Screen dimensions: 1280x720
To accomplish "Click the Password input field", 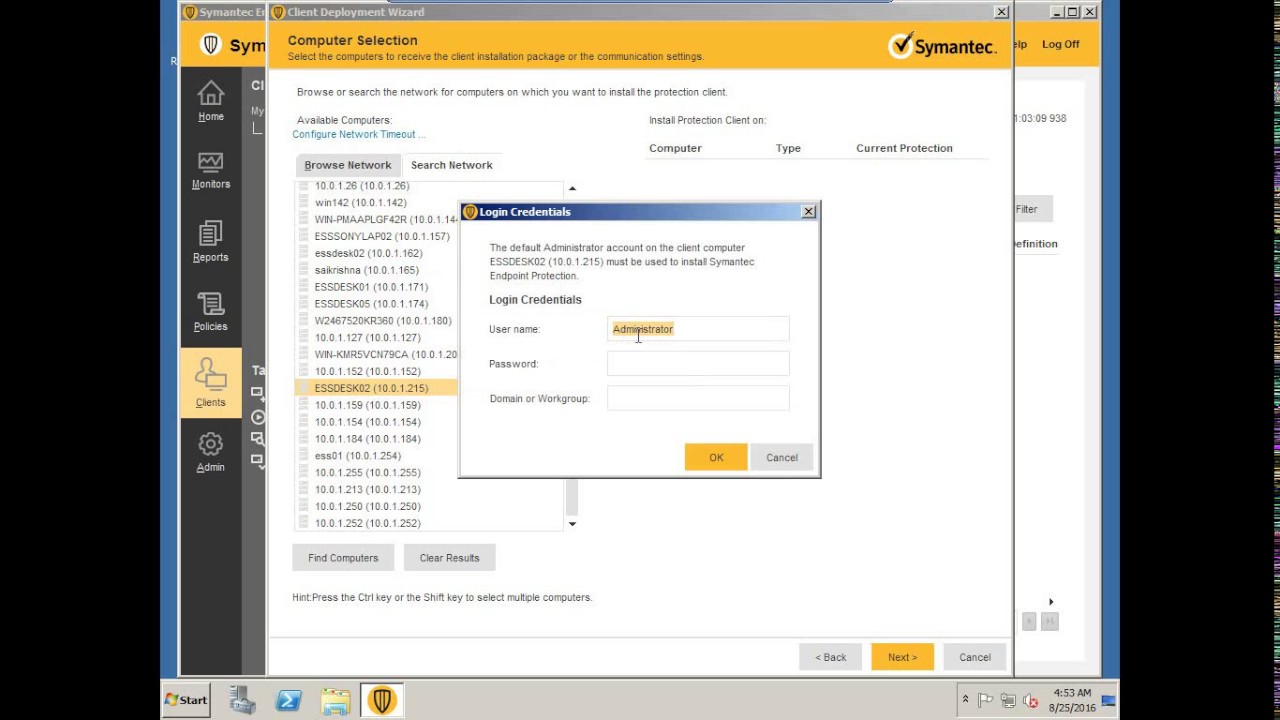I will pyautogui.click(x=698, y=364).
